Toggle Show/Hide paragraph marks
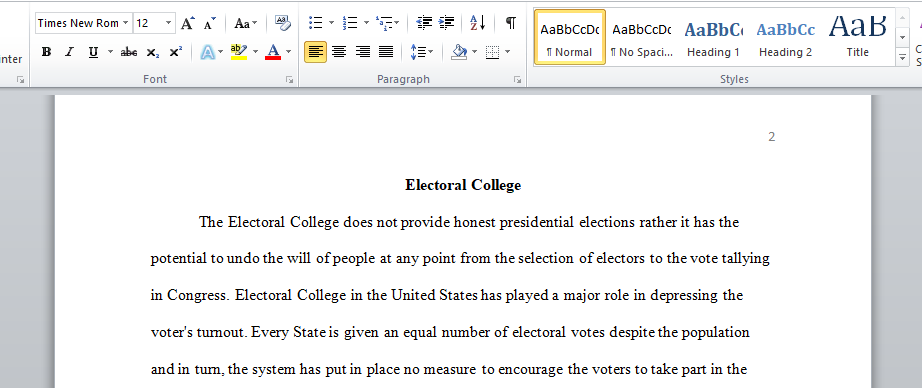Image resolution: width=922 pixels, height=388 pixels. point(511,23)
